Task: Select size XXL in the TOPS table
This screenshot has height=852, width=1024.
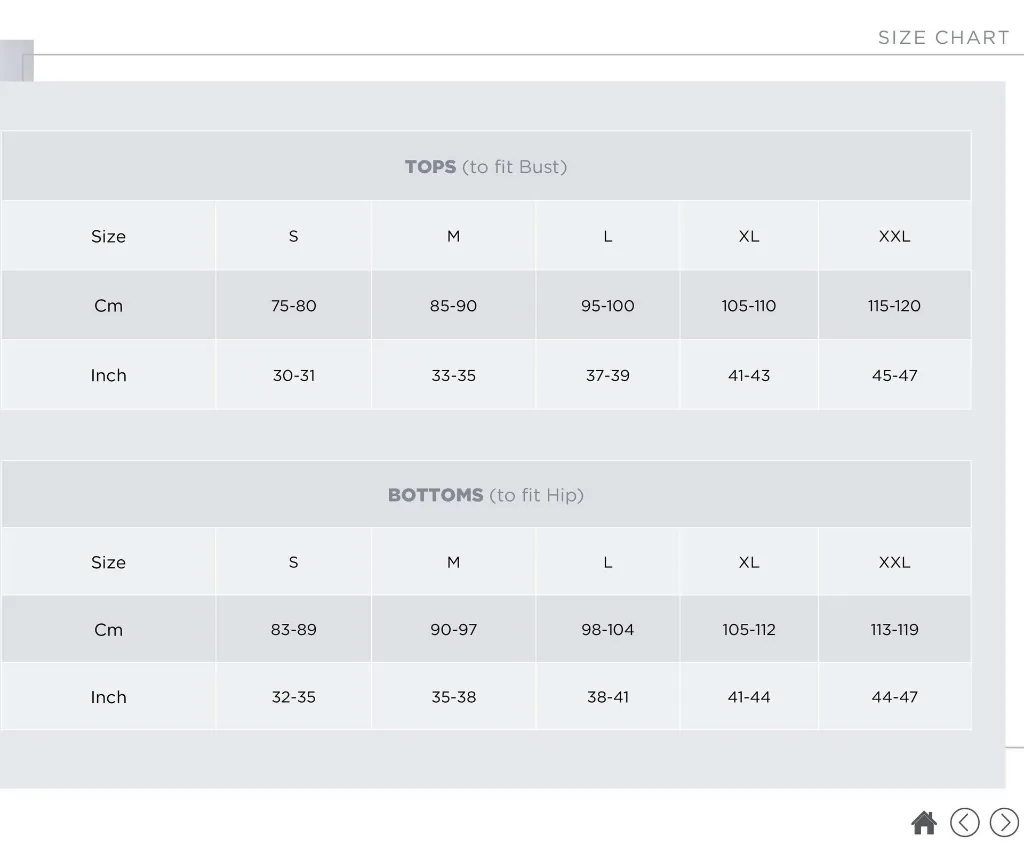Action: click(x=895, y=236)
